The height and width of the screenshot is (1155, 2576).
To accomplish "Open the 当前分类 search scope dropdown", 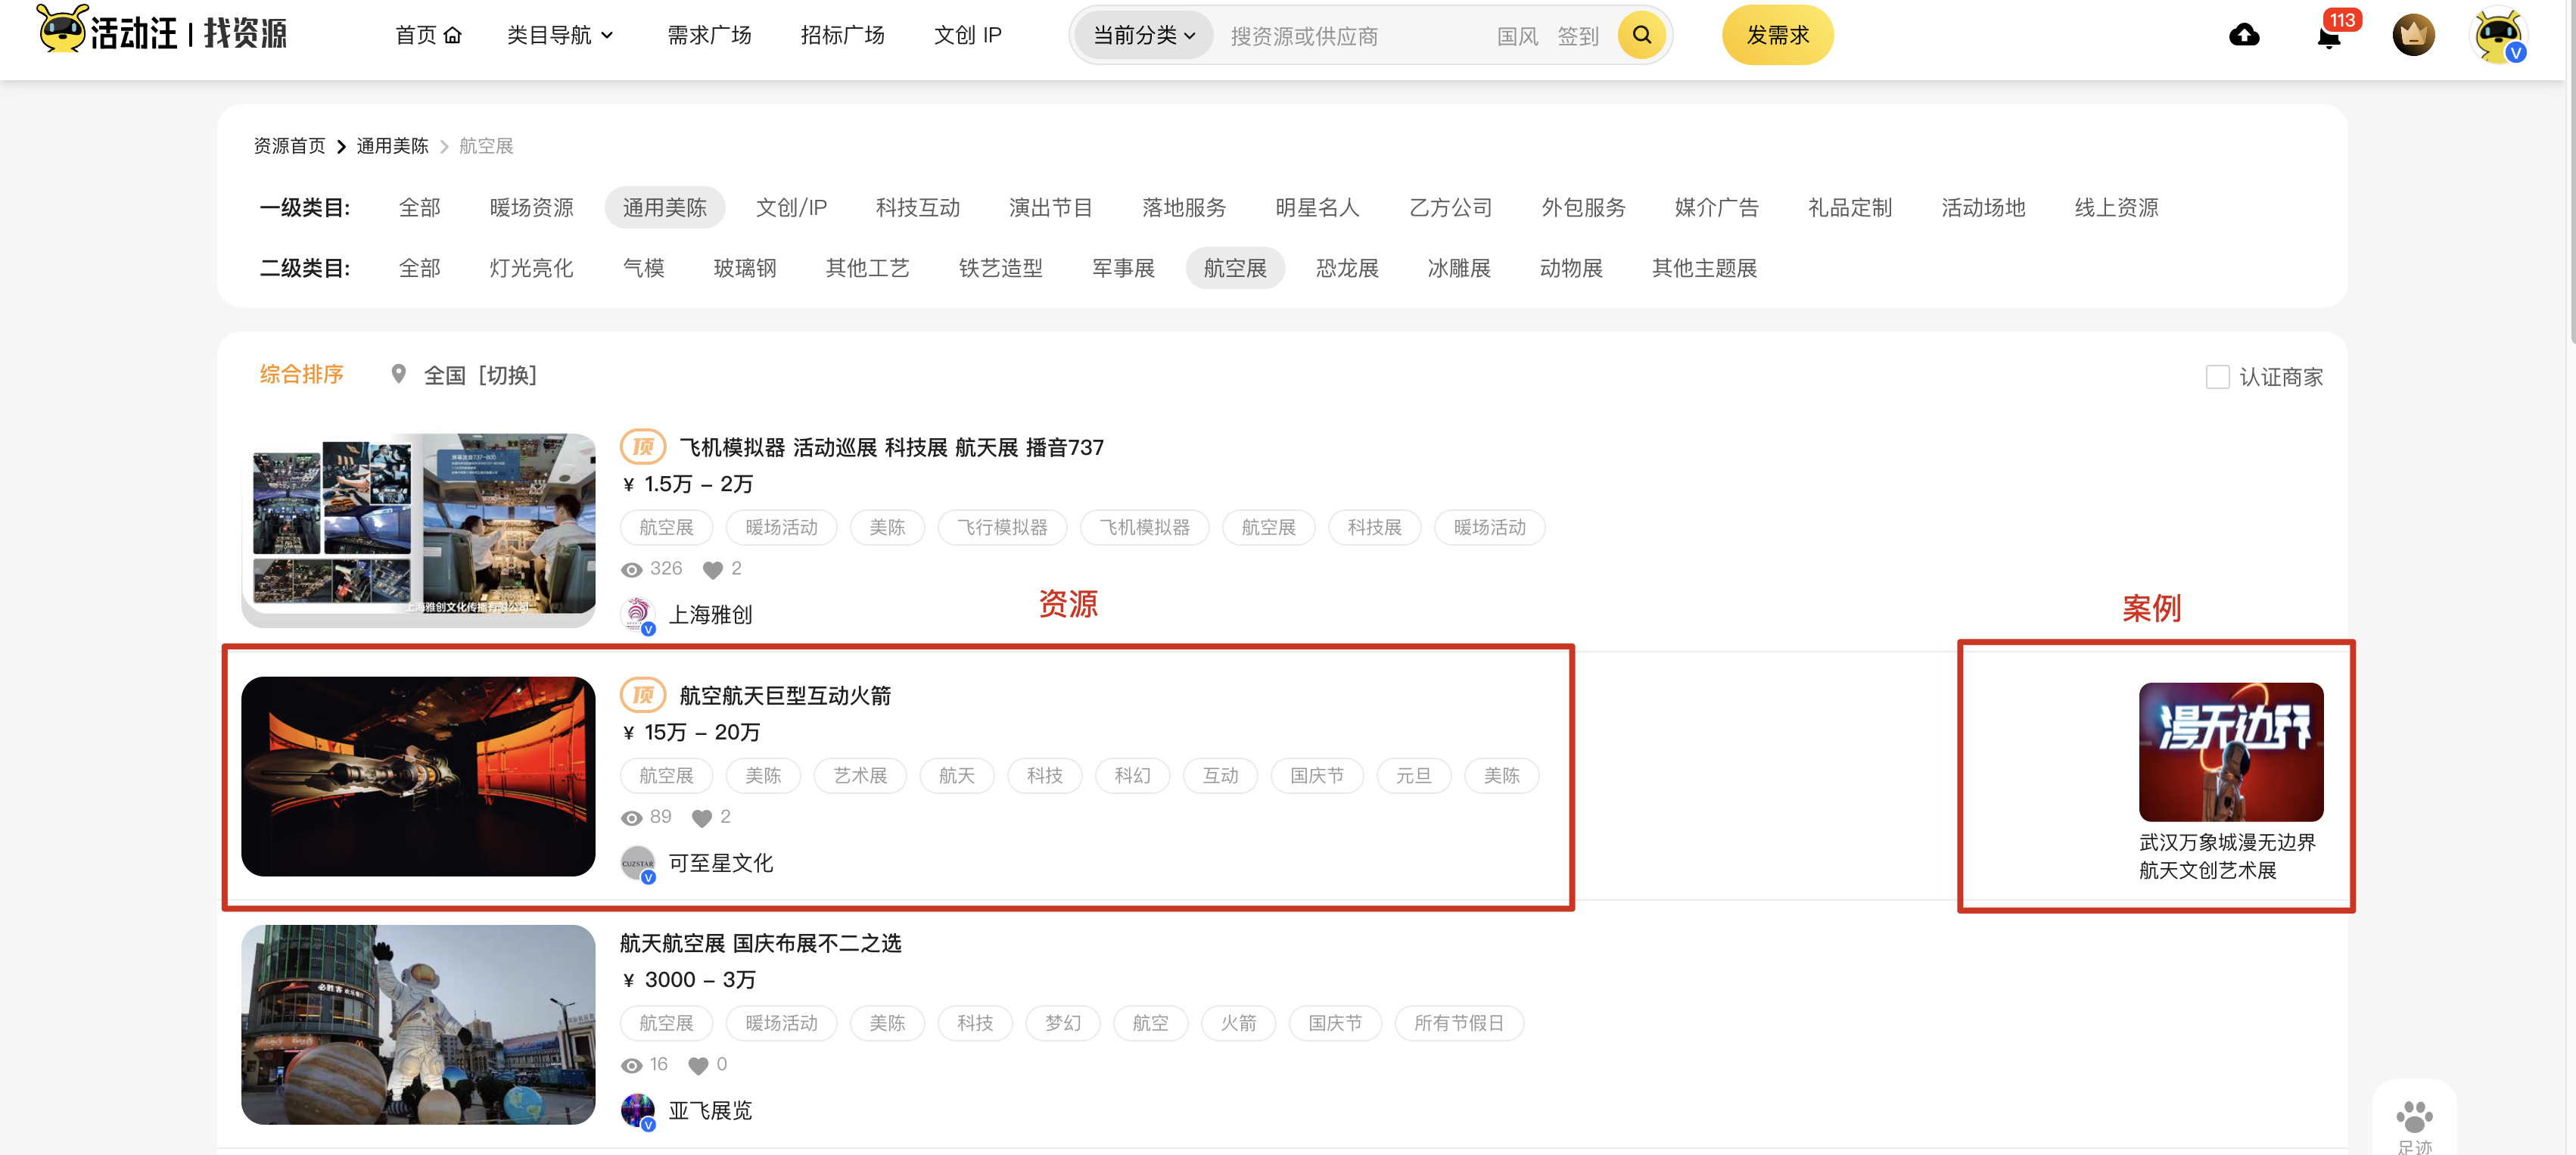I will [x=1143, y=36].
